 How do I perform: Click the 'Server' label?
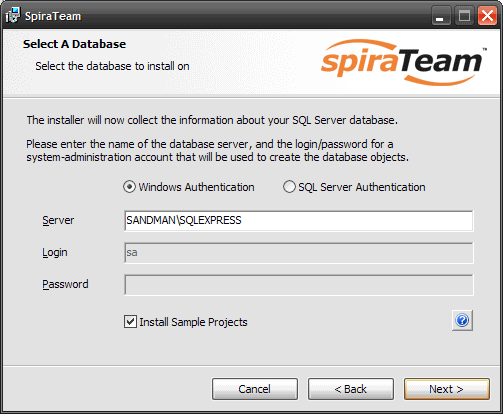coord(58,220)
